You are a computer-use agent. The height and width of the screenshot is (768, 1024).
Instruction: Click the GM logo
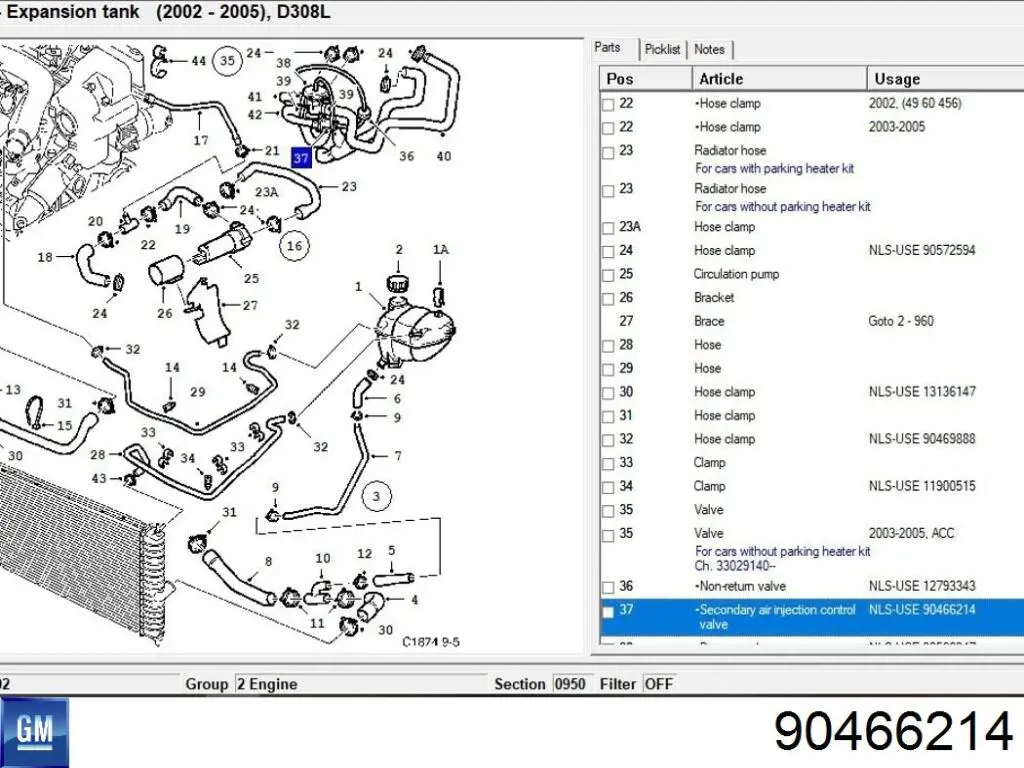pos(35,732)
